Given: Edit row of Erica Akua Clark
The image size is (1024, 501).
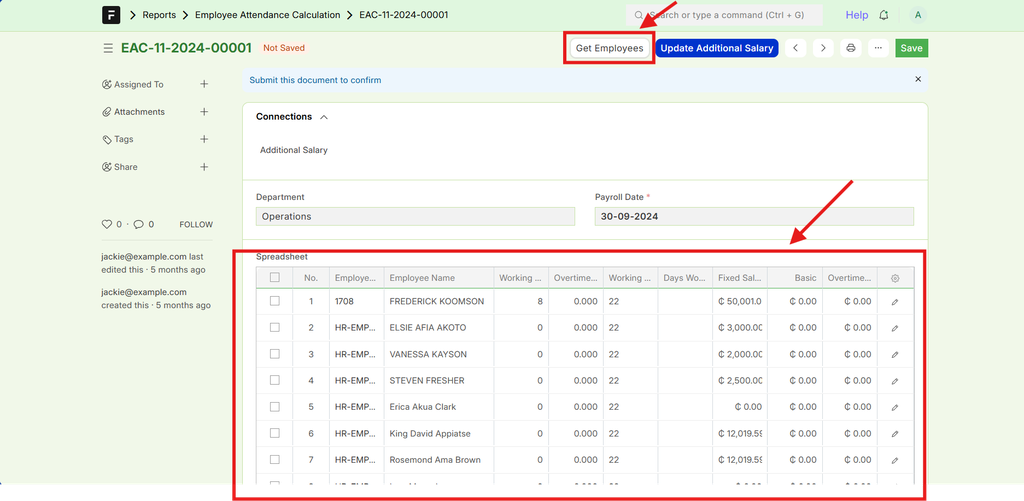Looking at the screenshot, I should (x=895, y=407).
